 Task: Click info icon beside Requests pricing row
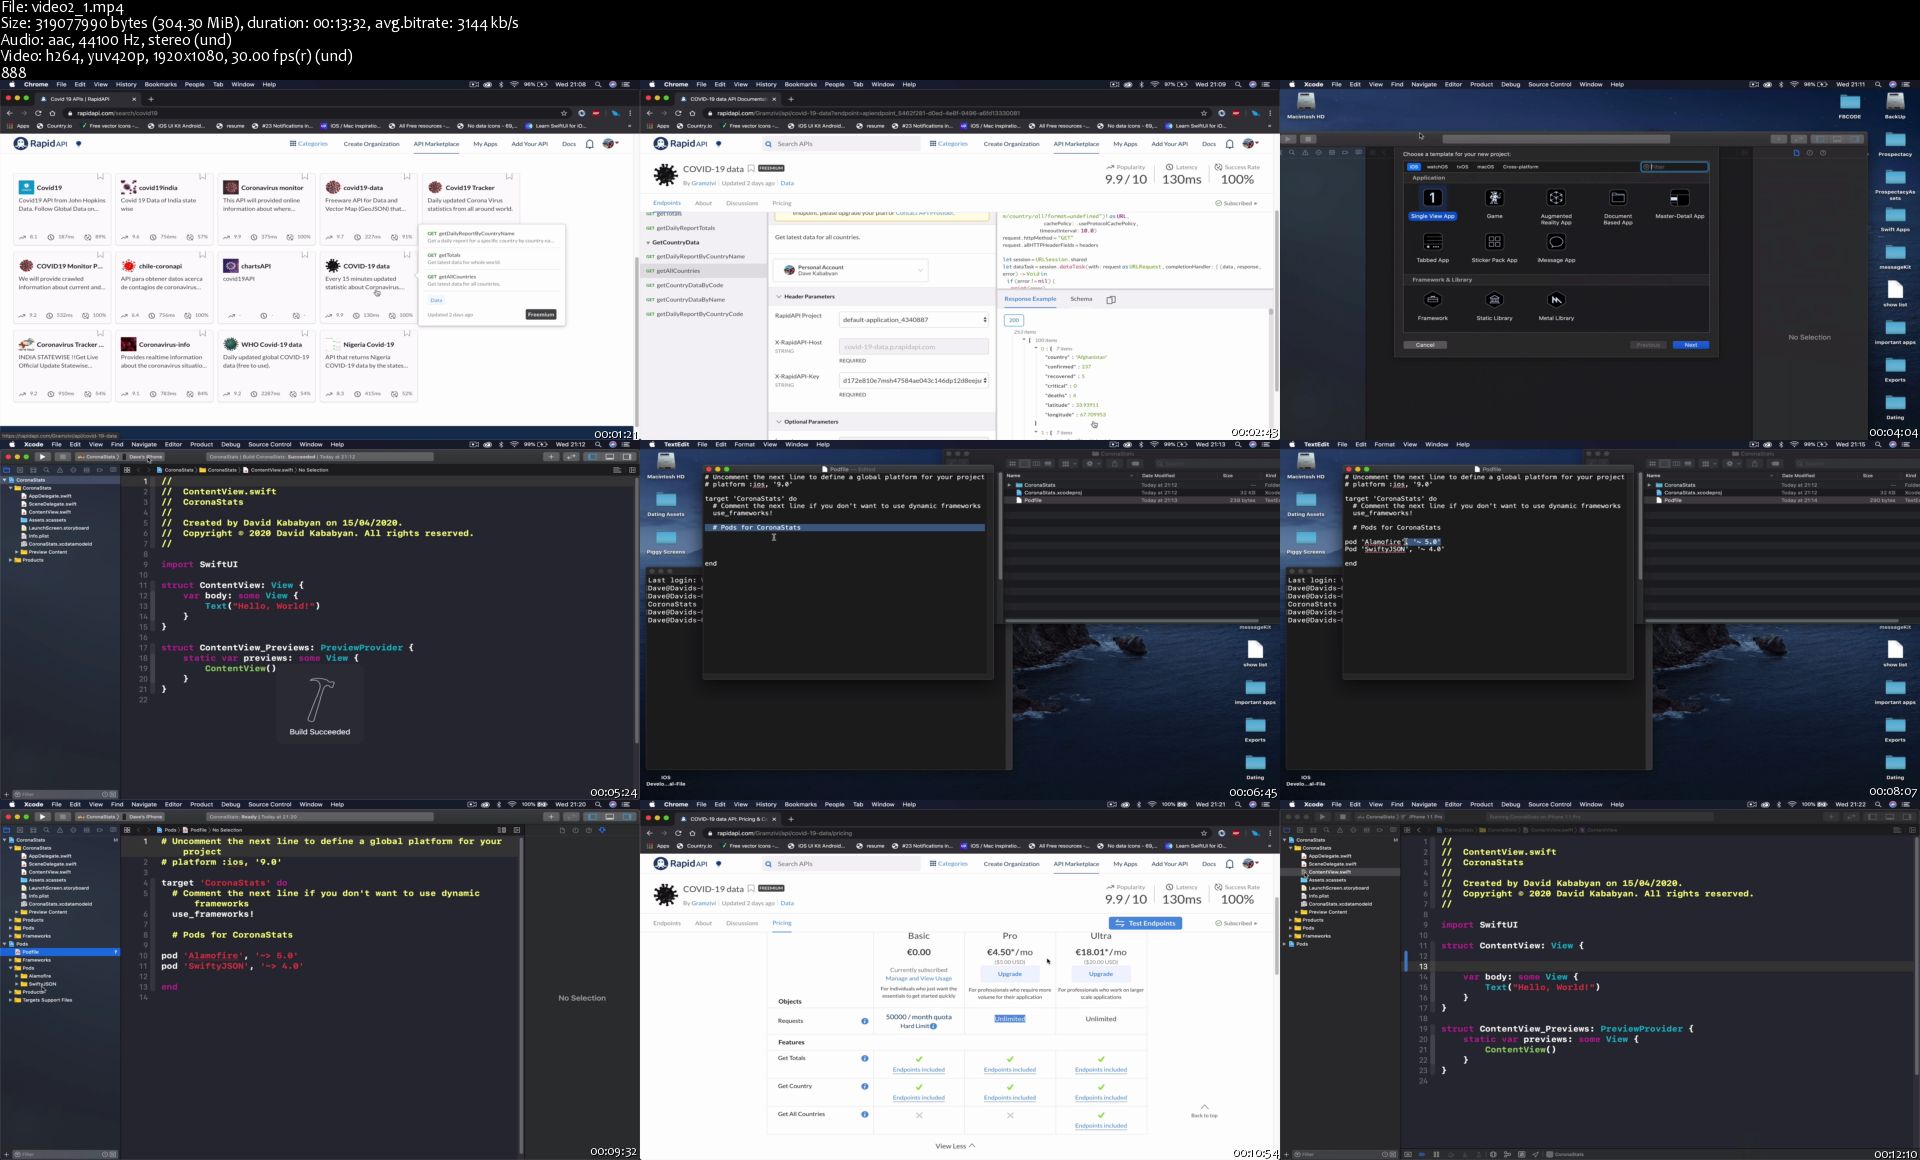tap(865, 1021)
